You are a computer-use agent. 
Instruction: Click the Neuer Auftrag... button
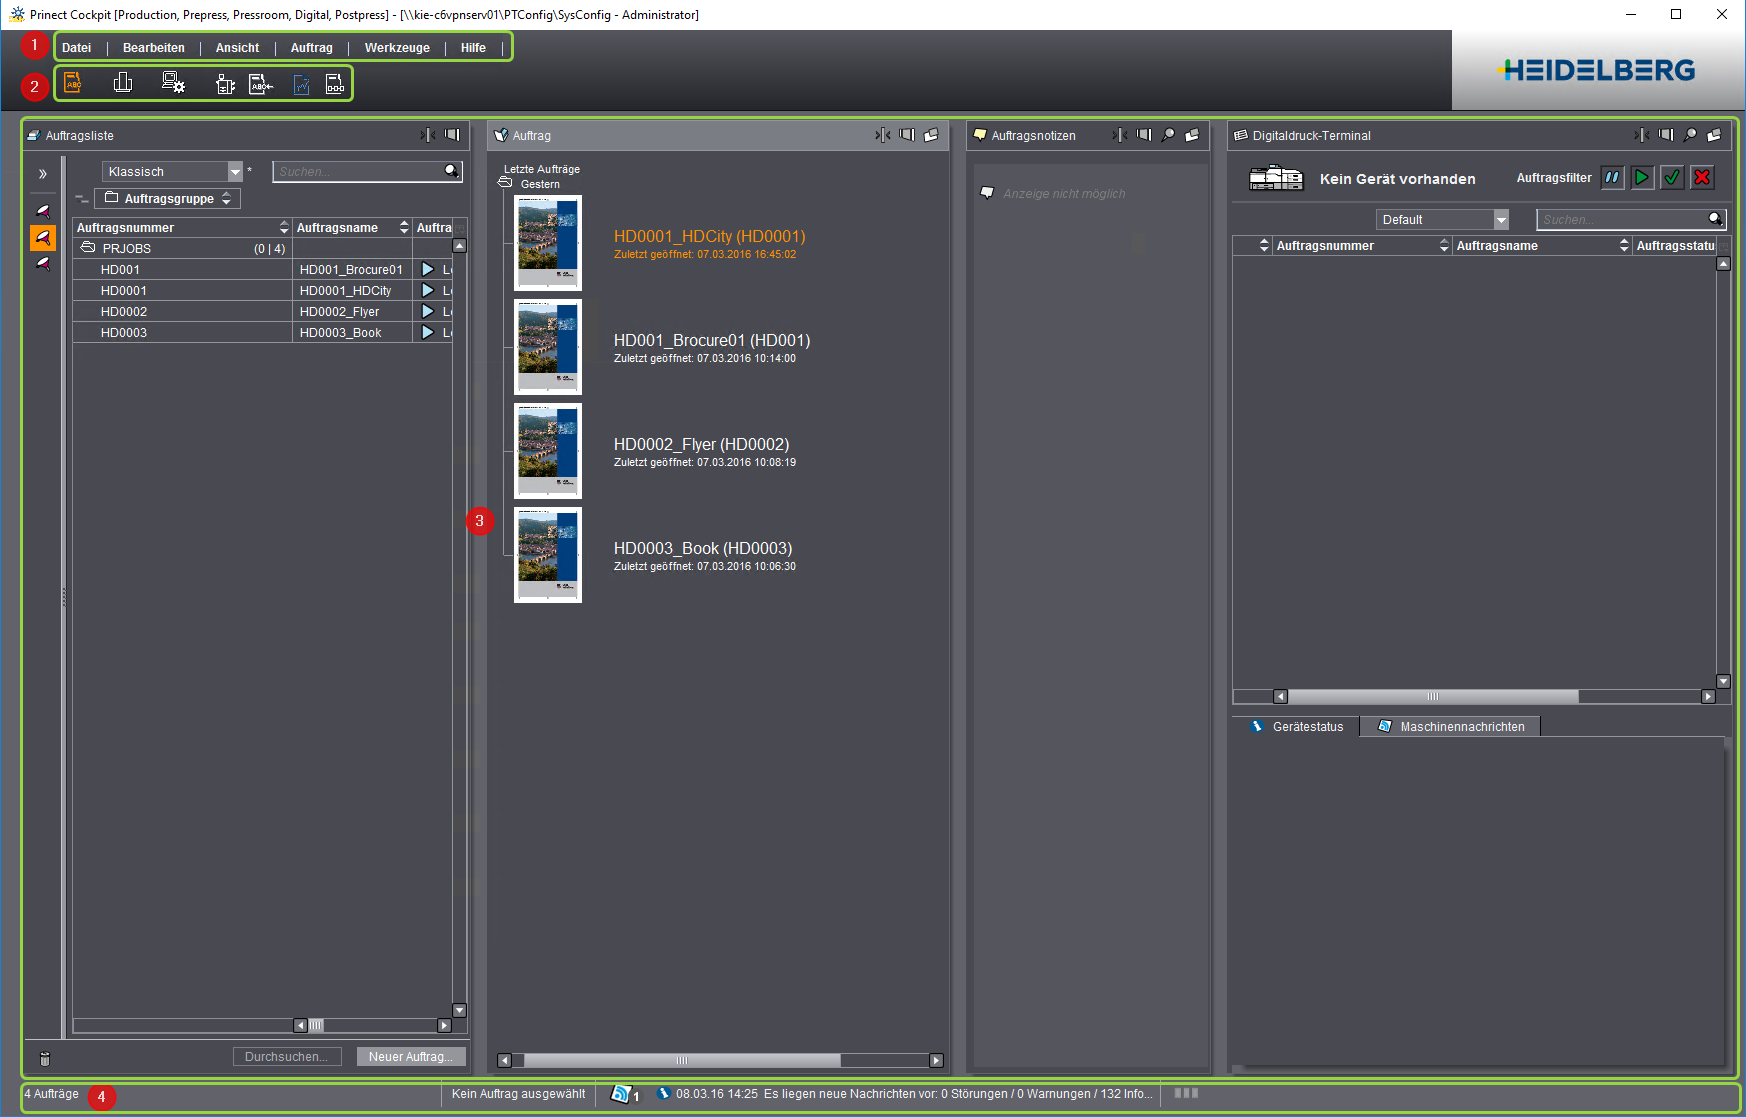click(411, 1056)
